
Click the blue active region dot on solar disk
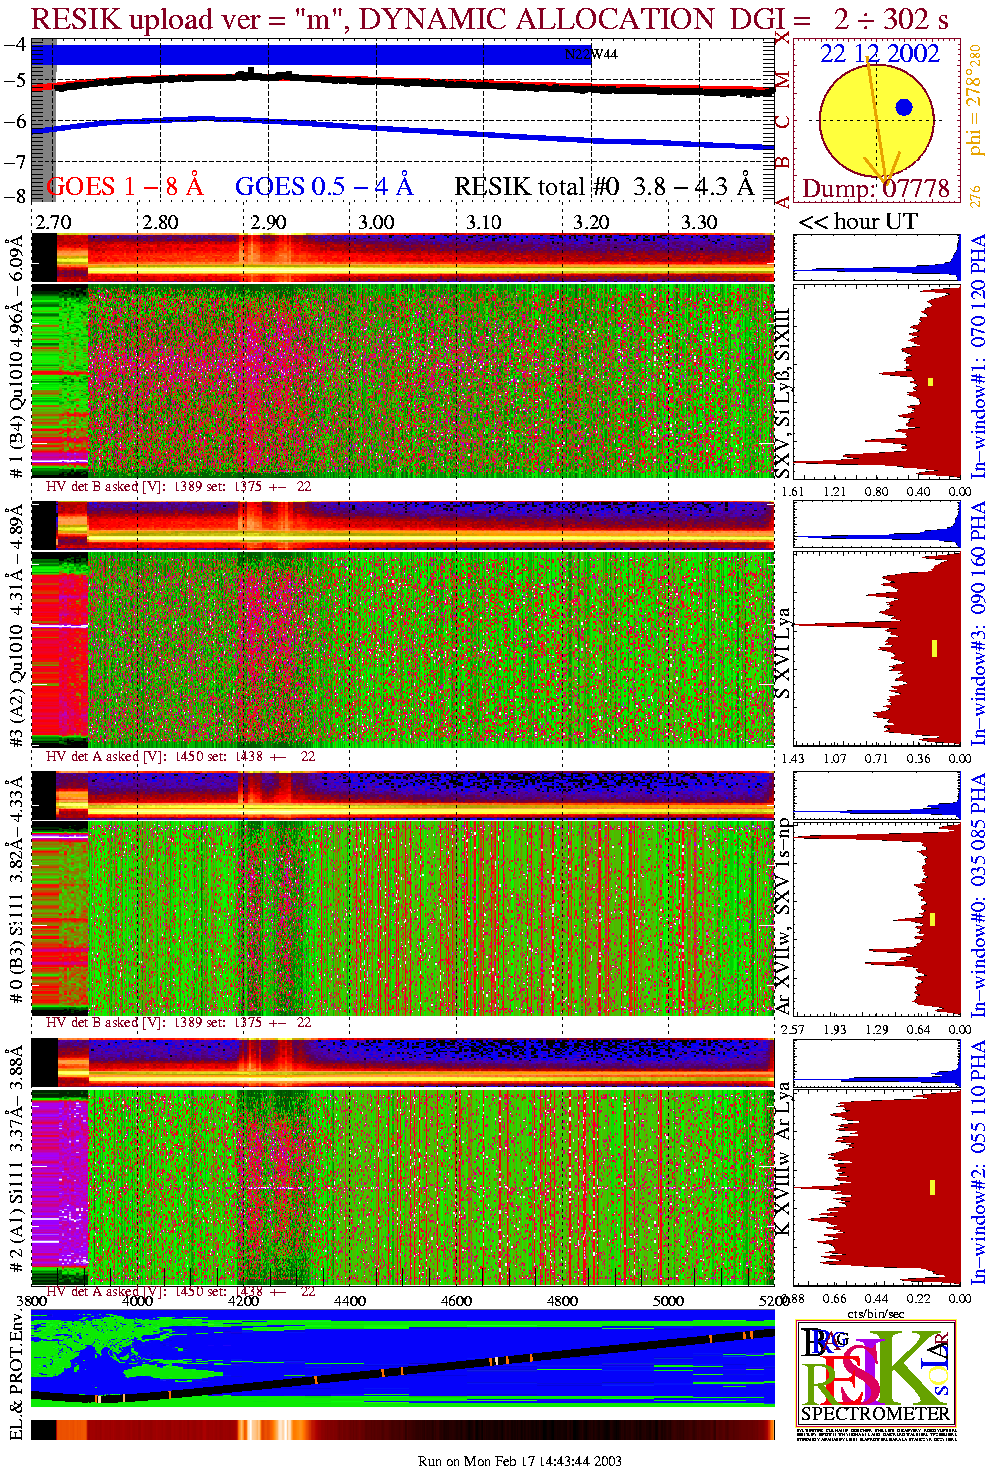(904, 107)
